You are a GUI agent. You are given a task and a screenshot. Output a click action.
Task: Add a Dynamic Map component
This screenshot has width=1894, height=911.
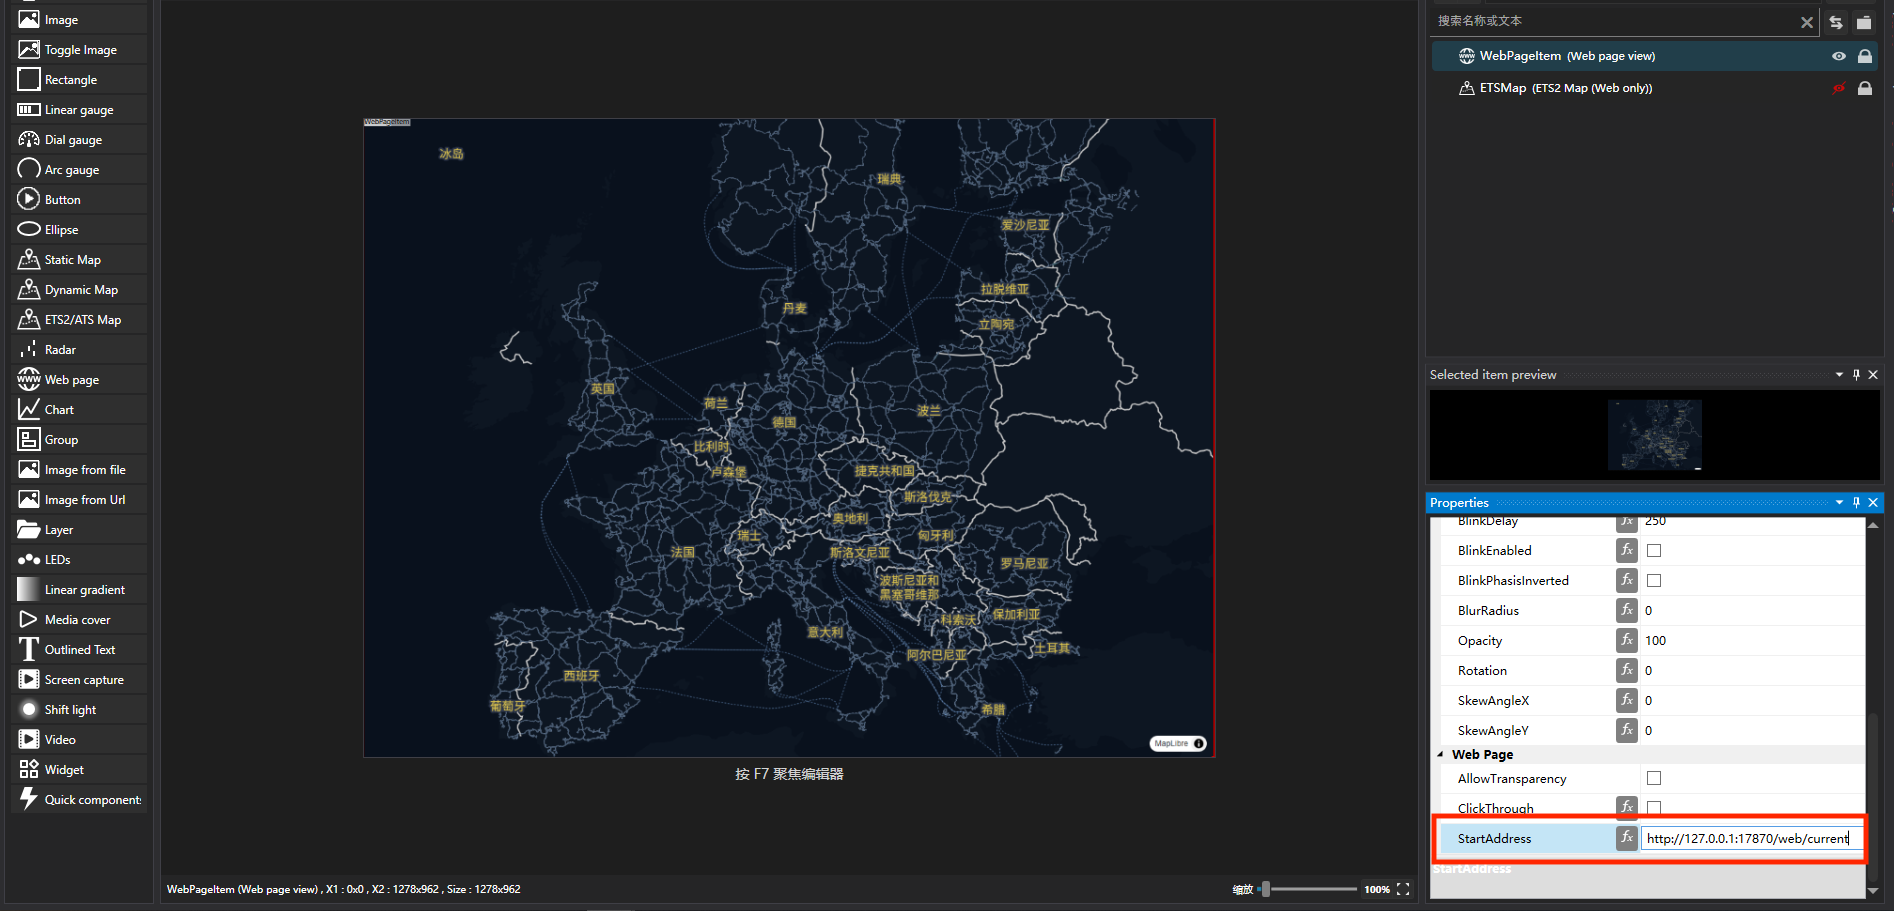tap(80, 290)
